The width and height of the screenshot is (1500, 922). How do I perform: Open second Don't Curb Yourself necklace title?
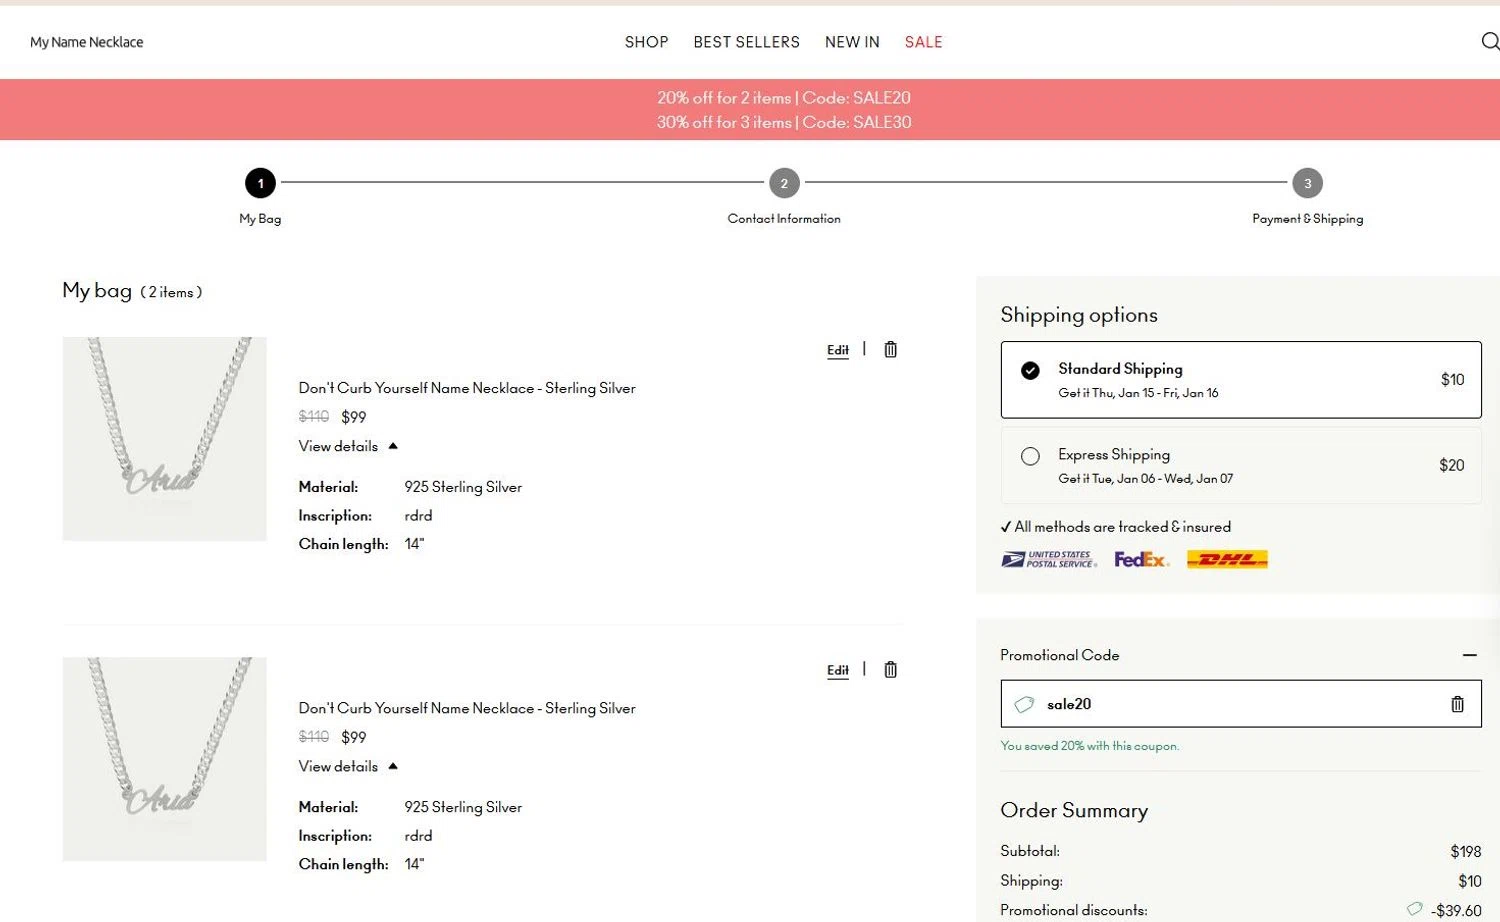pyautogui.click(x=467, y=708)
